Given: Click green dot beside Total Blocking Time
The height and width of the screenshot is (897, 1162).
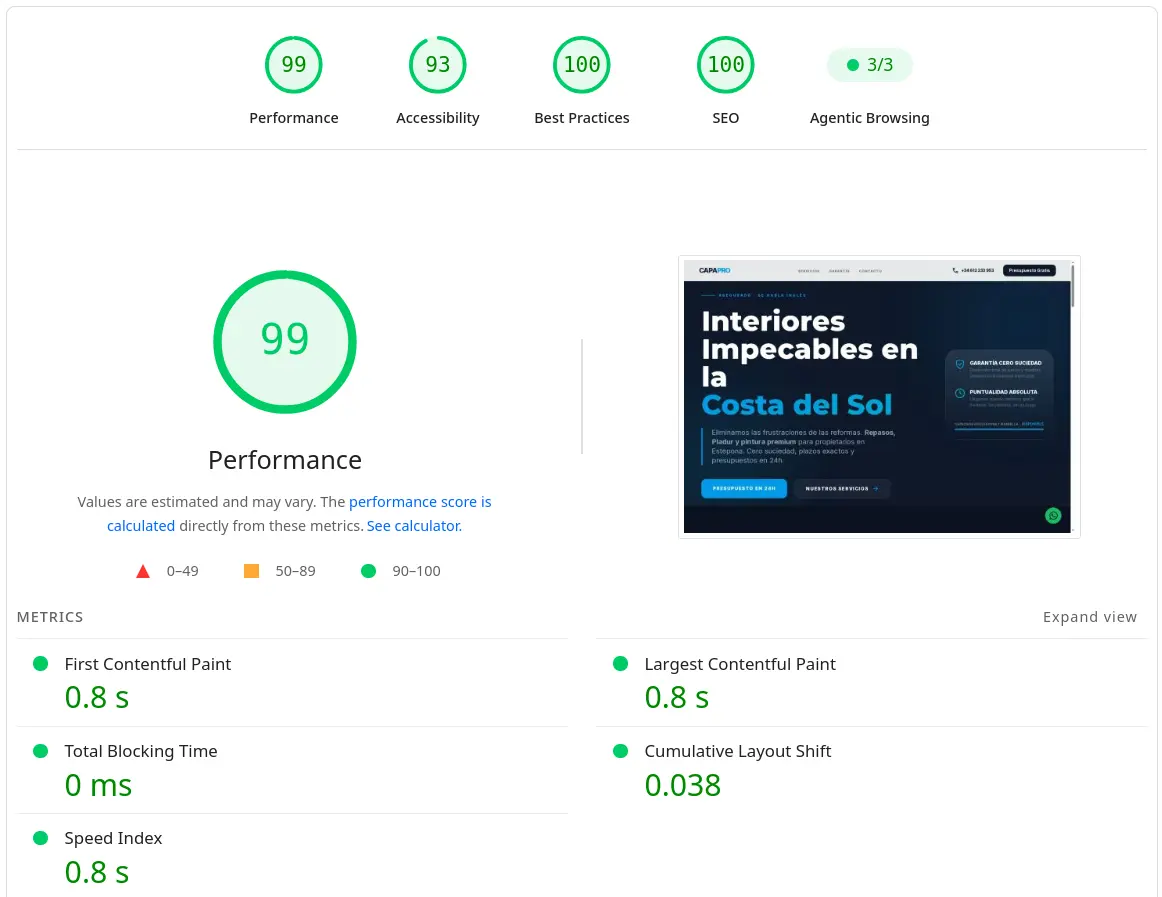Looking at the screenshot, I should [41, 751].
